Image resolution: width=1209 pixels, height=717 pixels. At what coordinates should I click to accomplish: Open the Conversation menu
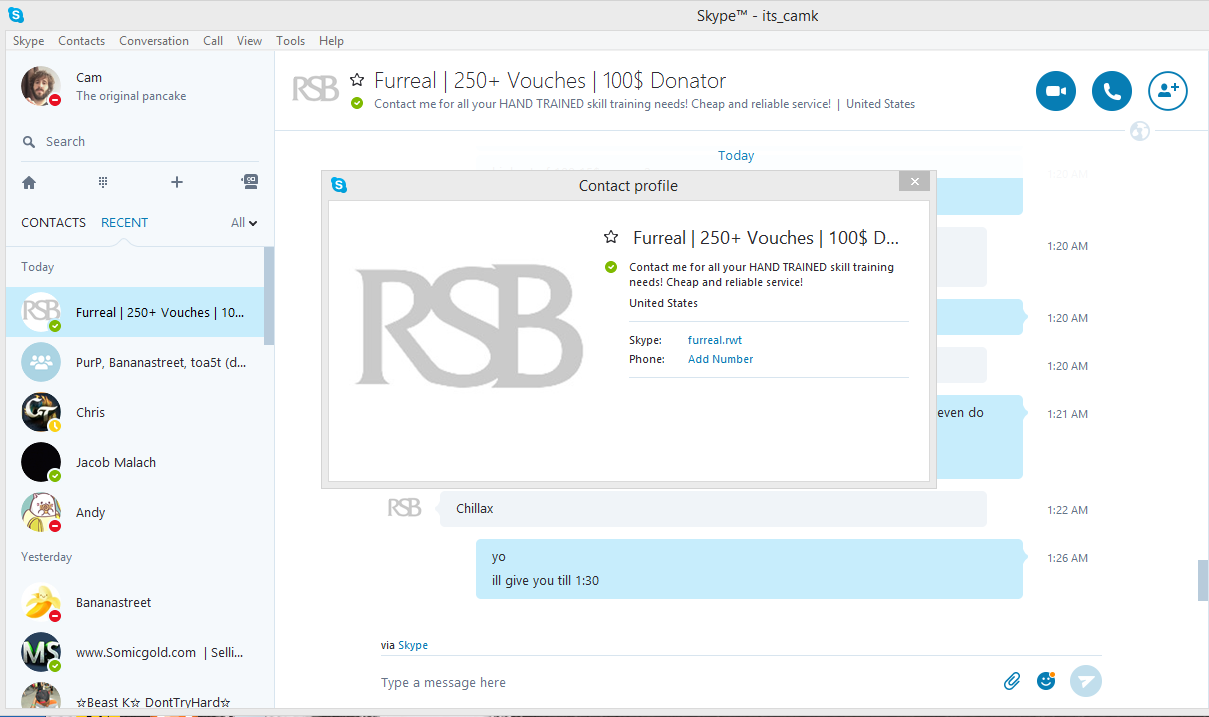(x=154, y=41)
